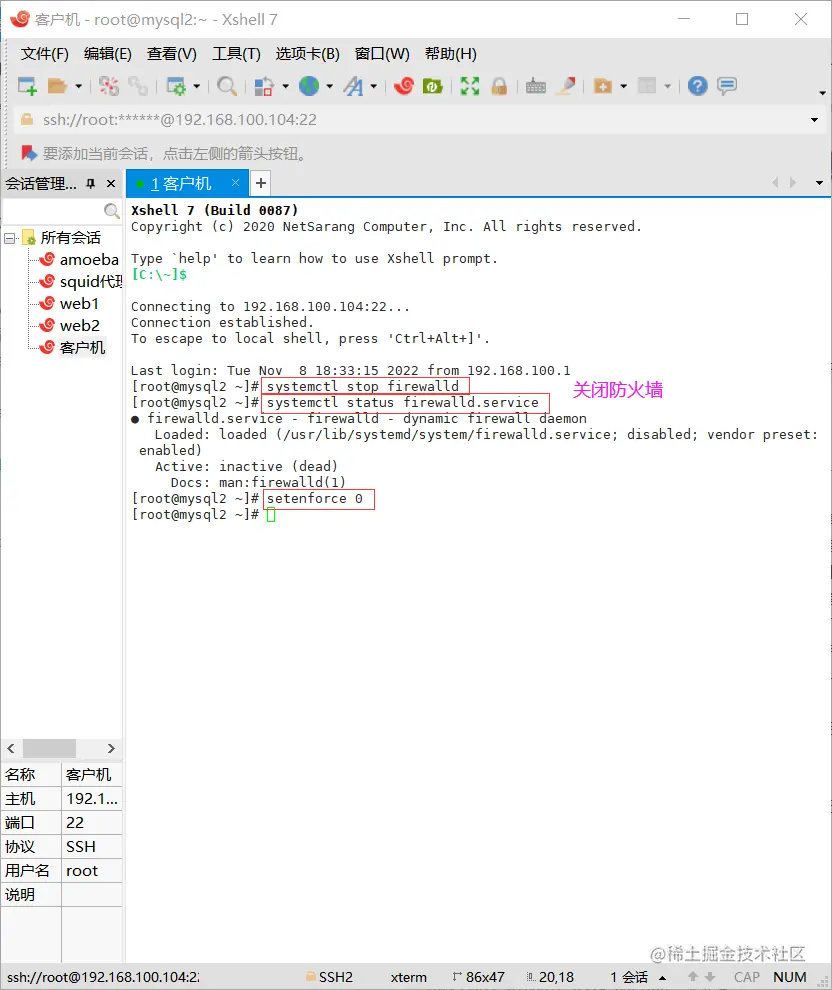This screenshot has height=990, width=832.
Task: Click the keyboard mapping toolbar icon
Action: 536,86
